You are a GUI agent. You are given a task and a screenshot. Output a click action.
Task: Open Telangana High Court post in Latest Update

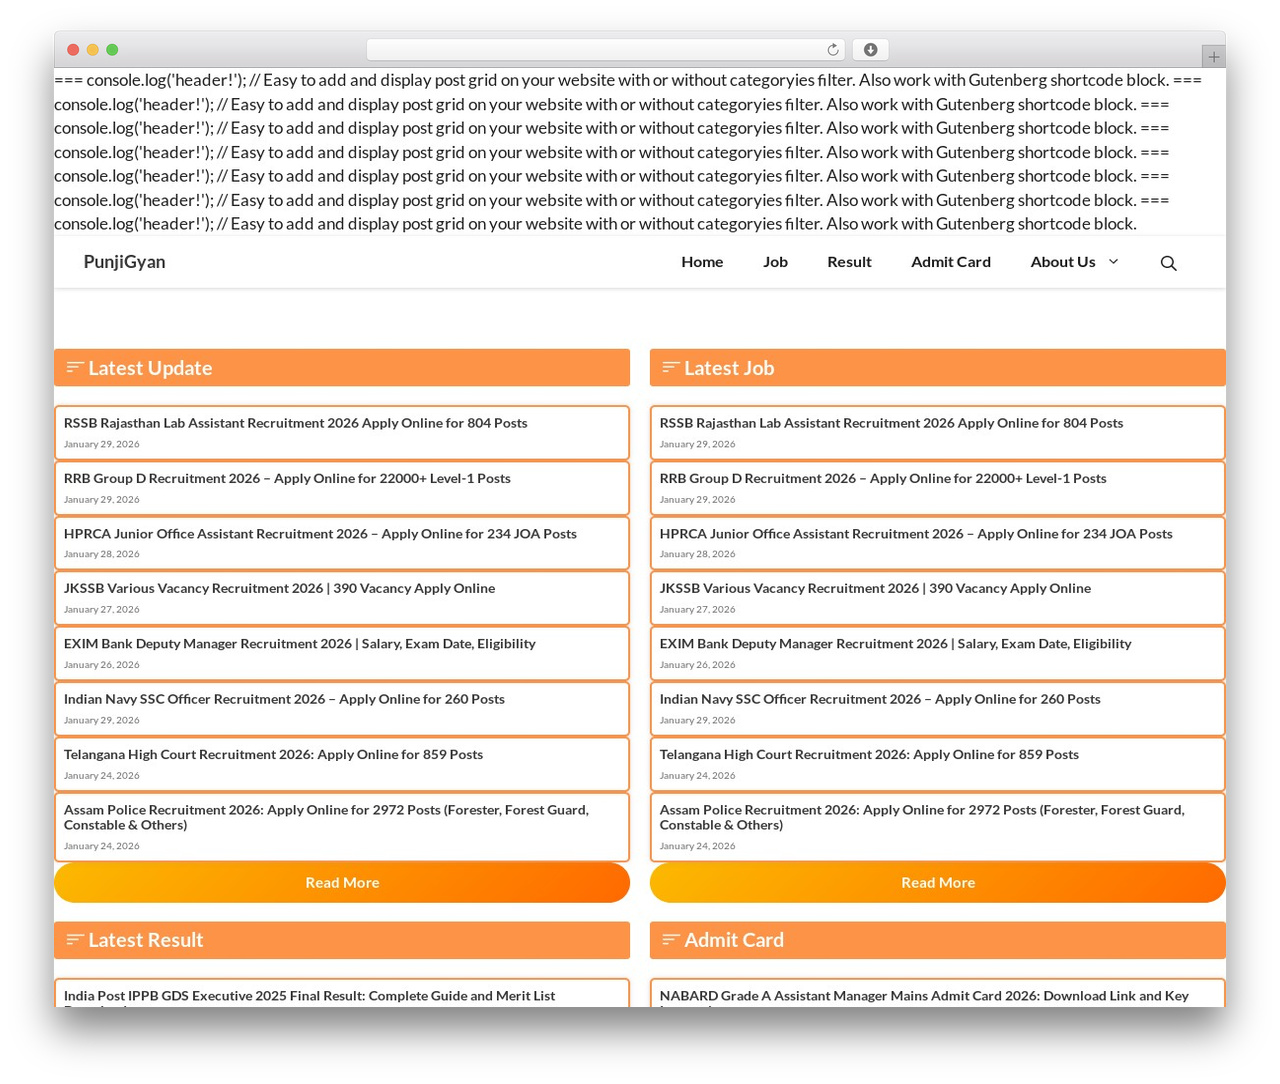(x=273, y=754)
